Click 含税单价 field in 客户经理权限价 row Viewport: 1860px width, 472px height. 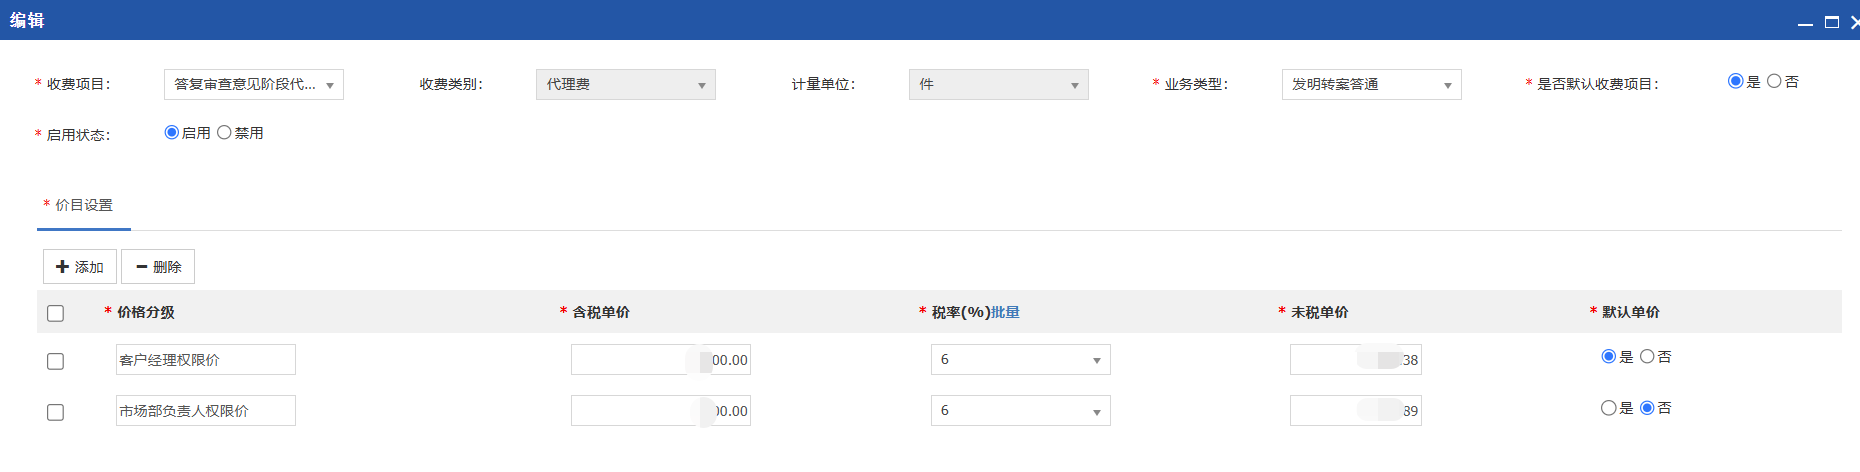click(x=661, y=360)
